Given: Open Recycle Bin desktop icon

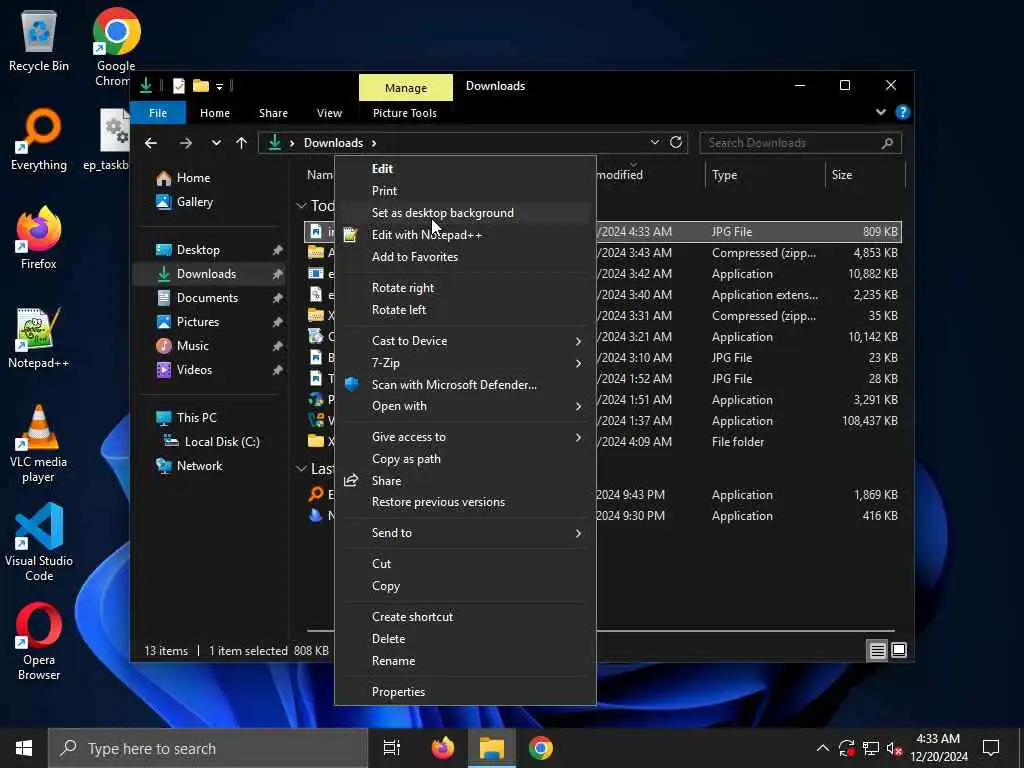Looking at the screenshot, I should tap(39, 40).
